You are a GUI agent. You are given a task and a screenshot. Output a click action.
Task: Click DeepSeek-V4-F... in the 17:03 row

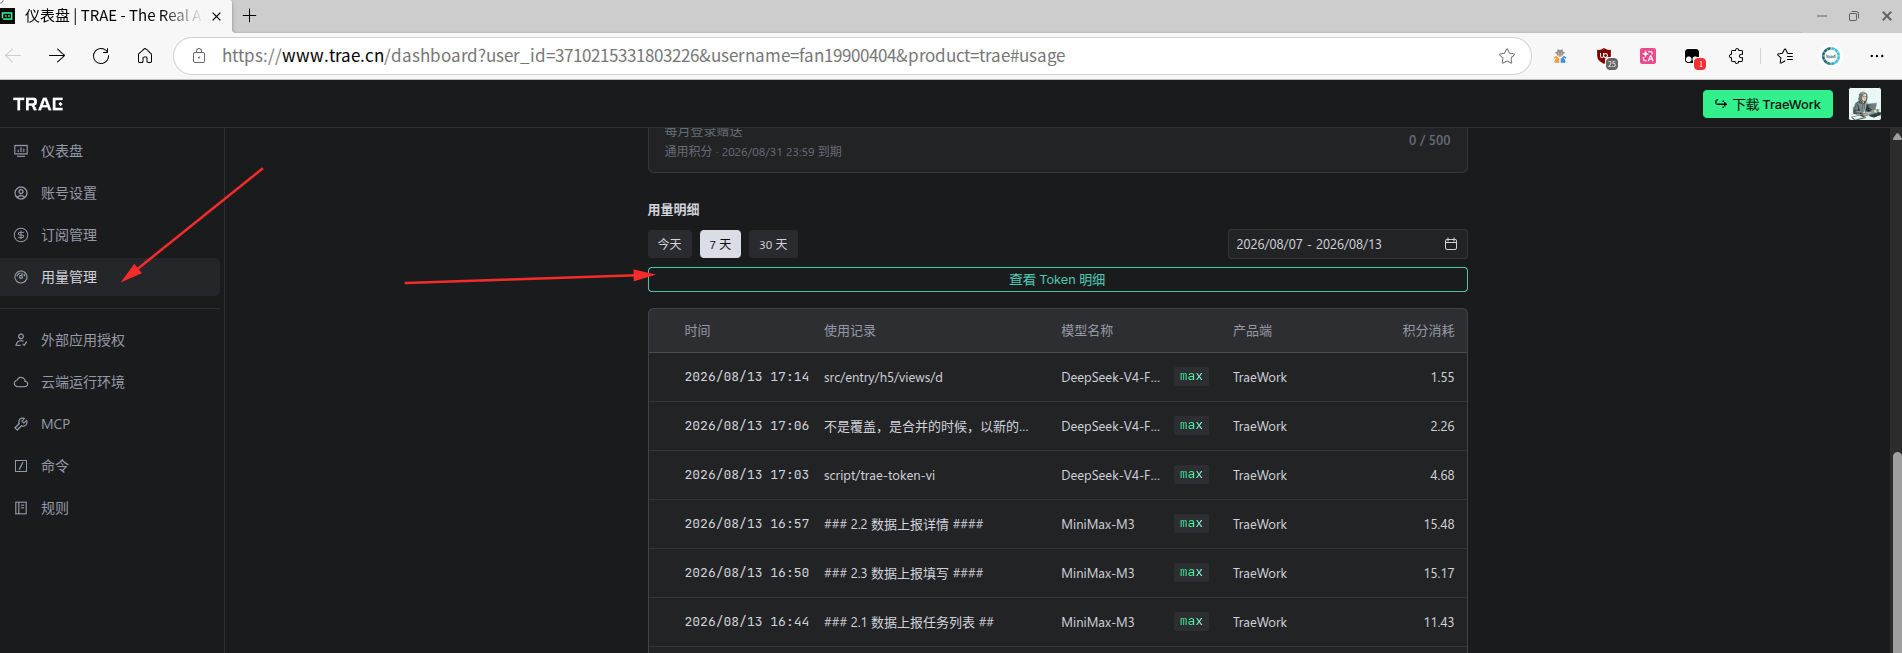click(1110, 475)
